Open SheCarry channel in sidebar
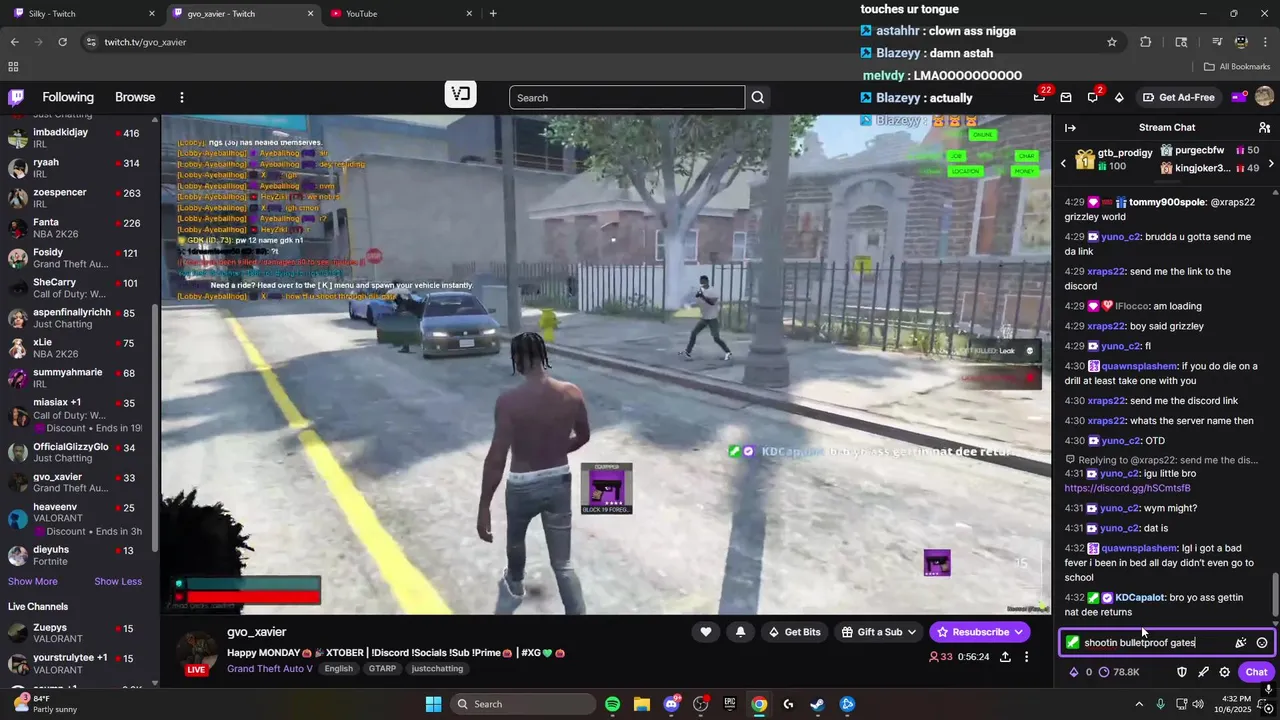This screenshot has height=720, width=1280. coord(78,288)
